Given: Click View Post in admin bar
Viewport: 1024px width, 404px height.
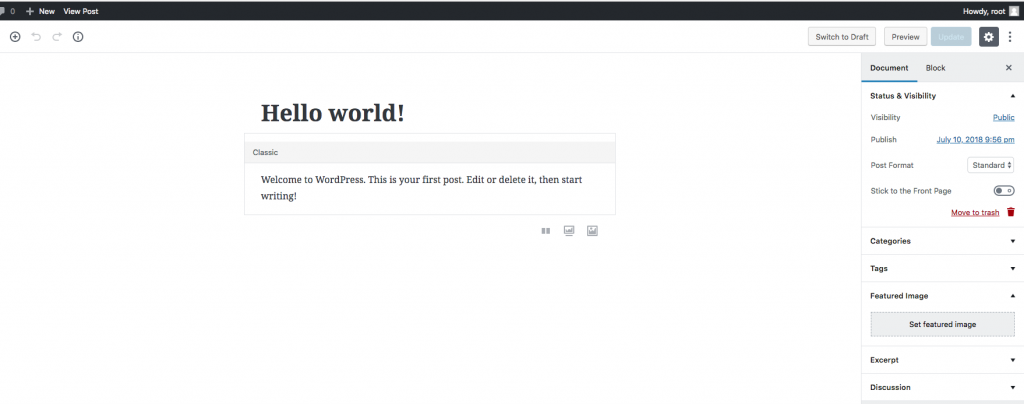Looking at the screenshot, I should pos(81,11).
